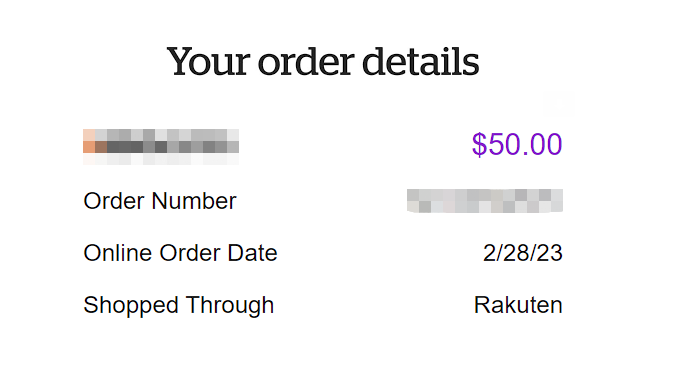The height and width of the screenshot is (375, 693).
Task: Click the word 'Shopped' in label
Action: click(131, 306)
